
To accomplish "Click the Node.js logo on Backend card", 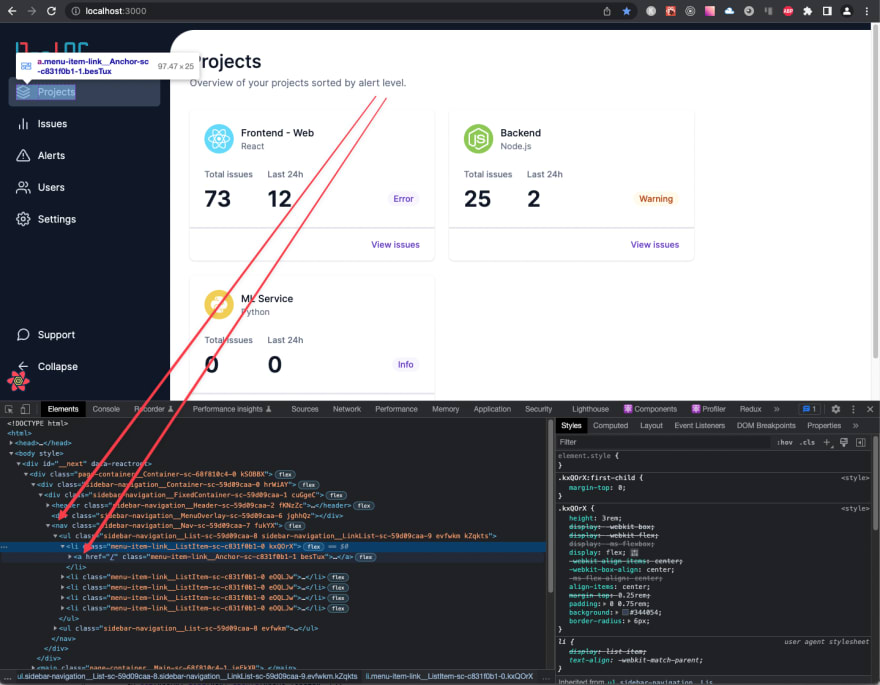I will (x=478, y=139).
